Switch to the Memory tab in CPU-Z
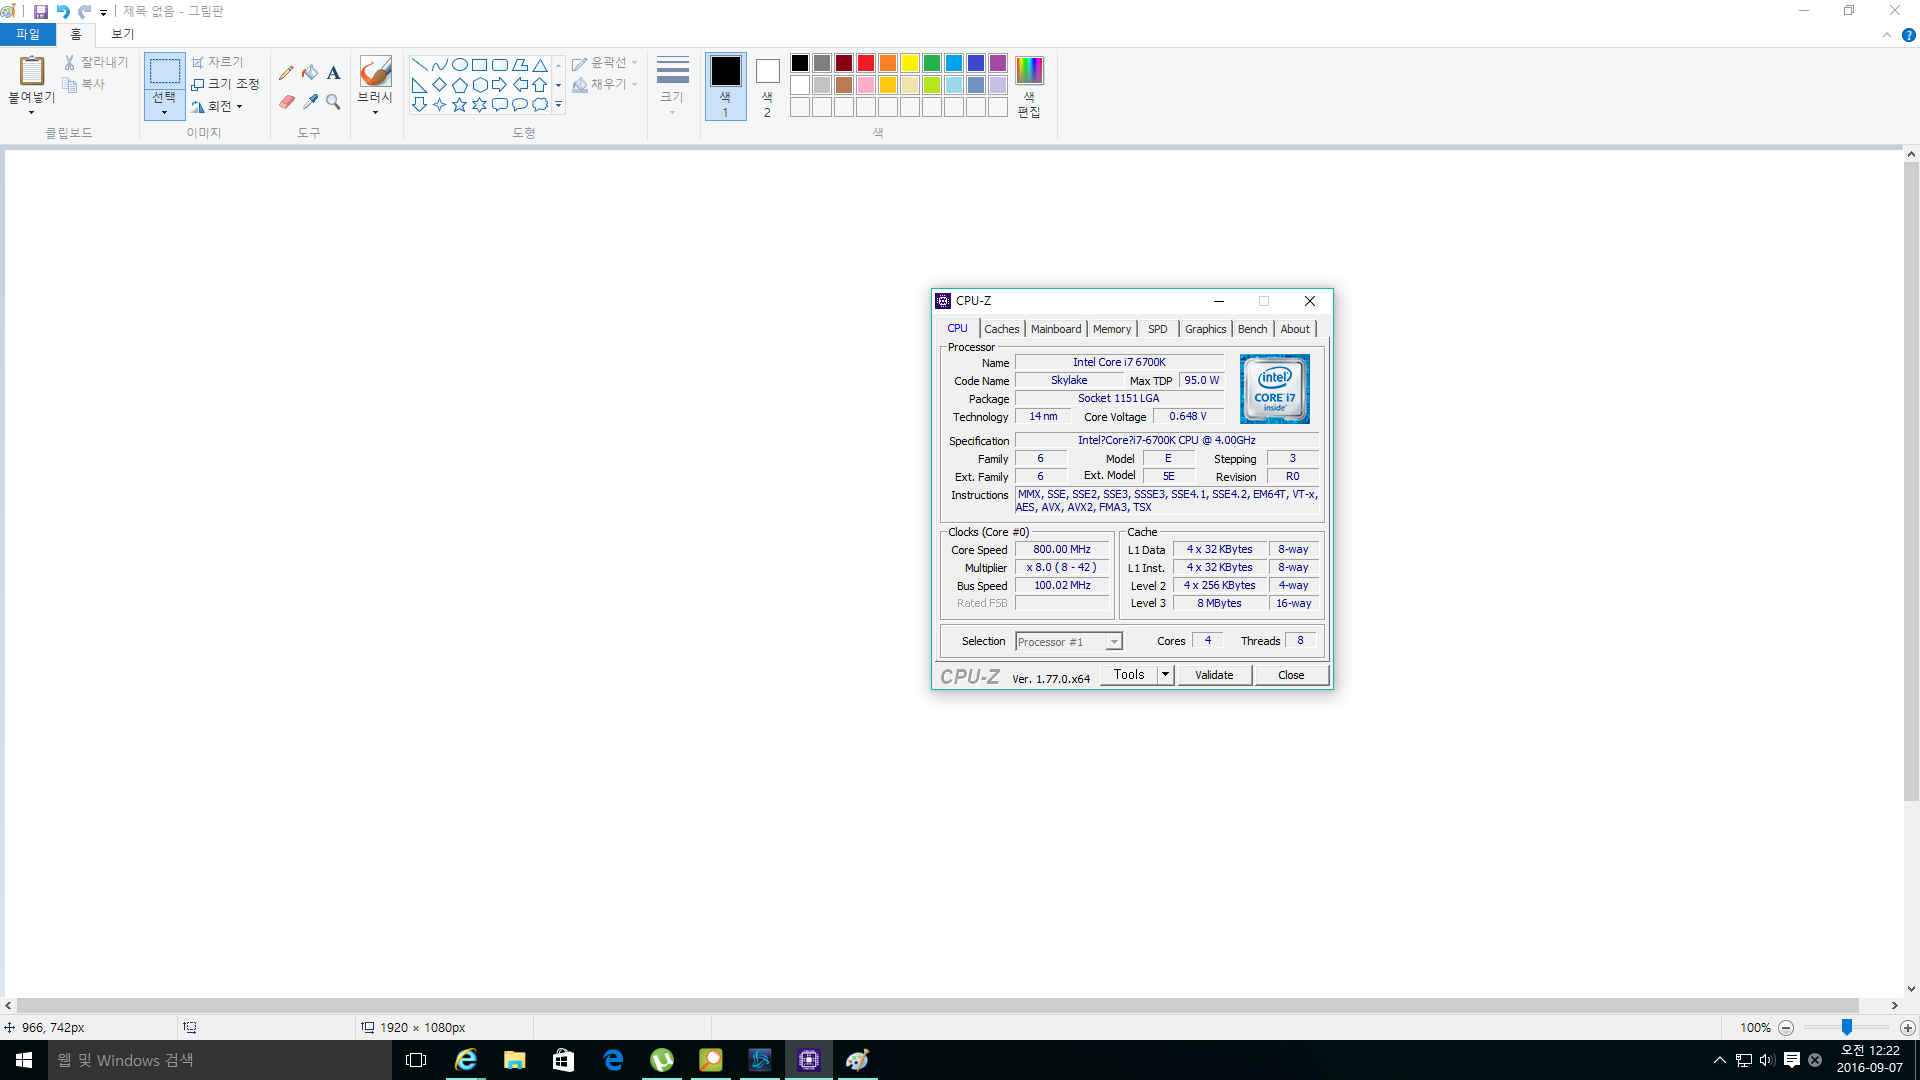This screenshot has height=1080, width=1920. tap(1112, 329)
